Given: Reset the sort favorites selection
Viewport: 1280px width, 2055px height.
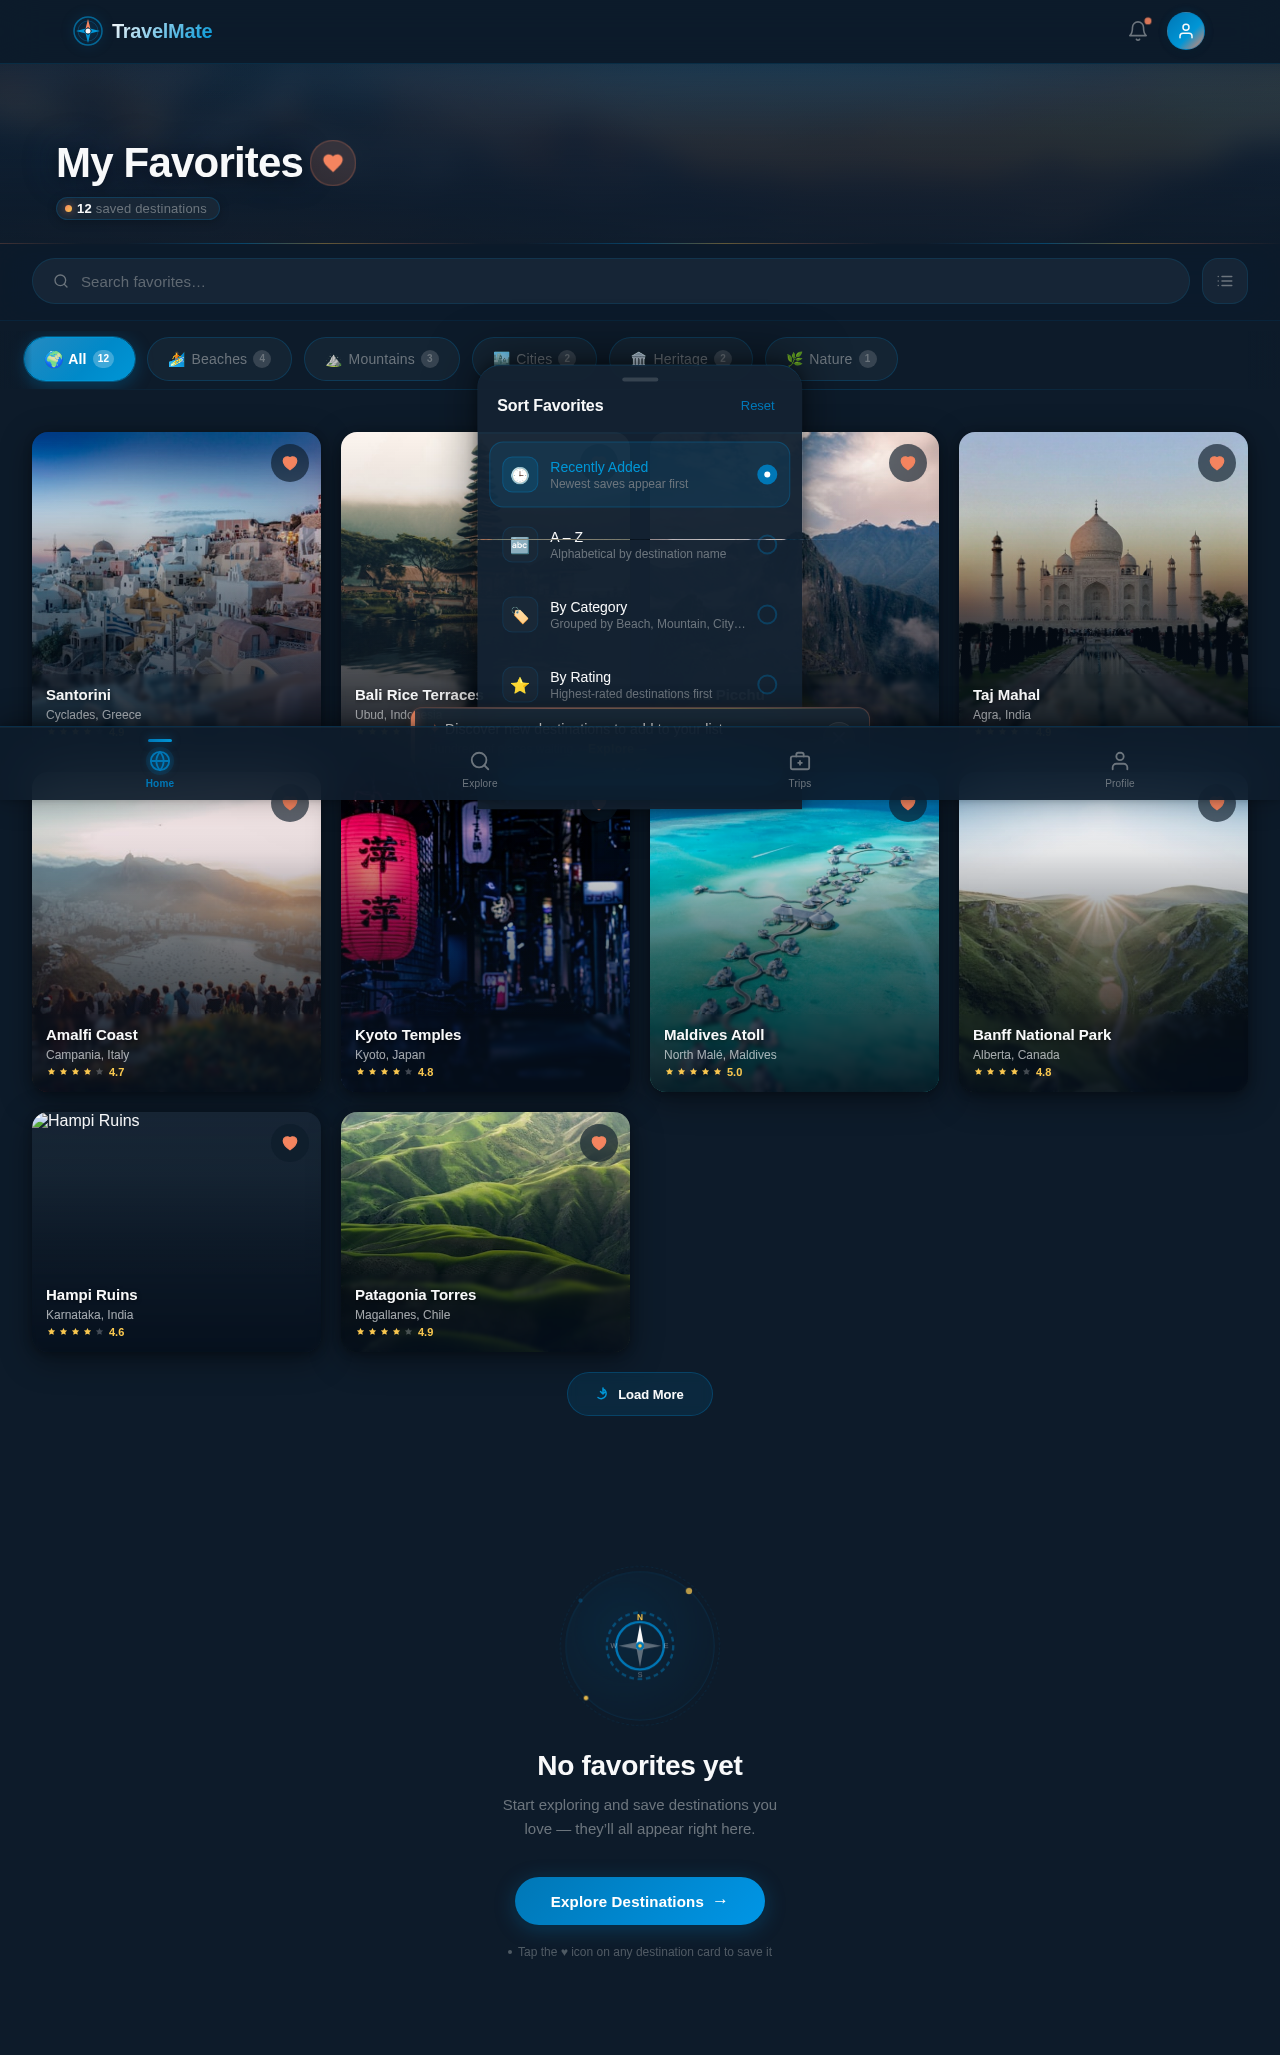Looking at the screenshot, I should pyautogui.click(x=757, y=406).
